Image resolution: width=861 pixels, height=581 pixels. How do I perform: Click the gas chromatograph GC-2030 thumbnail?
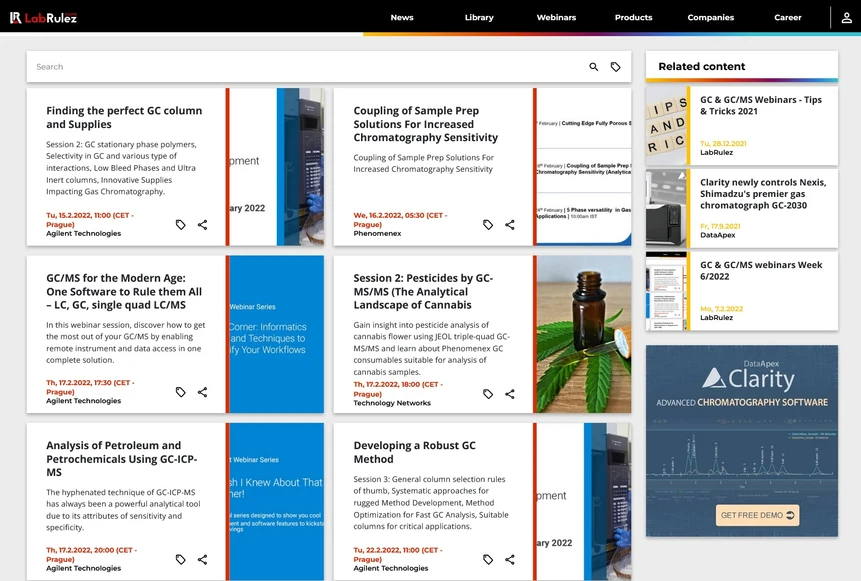[x=666, y=208]
